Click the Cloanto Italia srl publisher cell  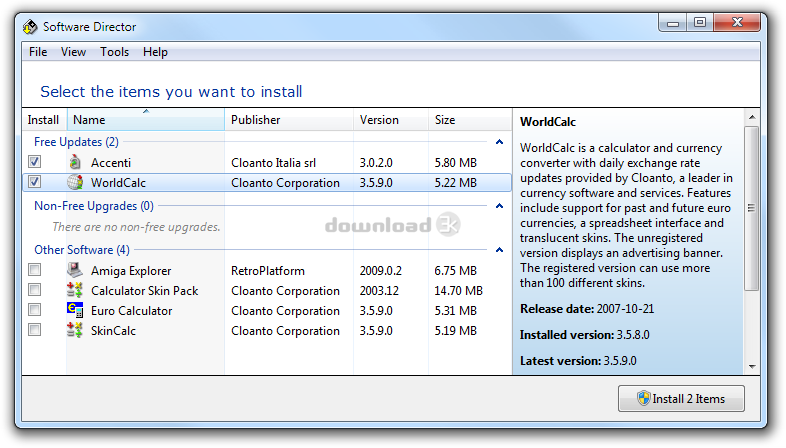[273, 162]
